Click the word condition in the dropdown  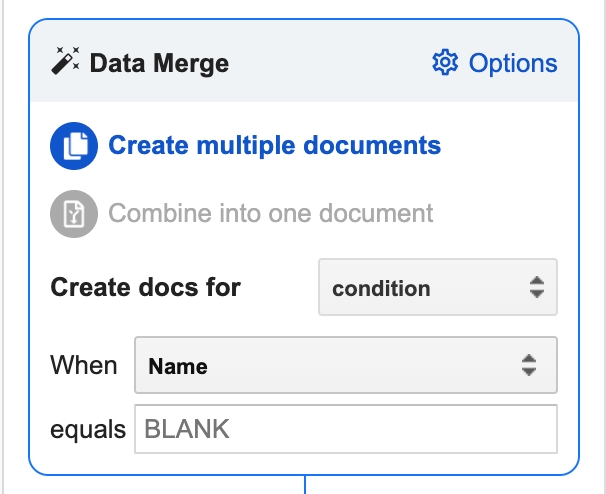point(381,289)
